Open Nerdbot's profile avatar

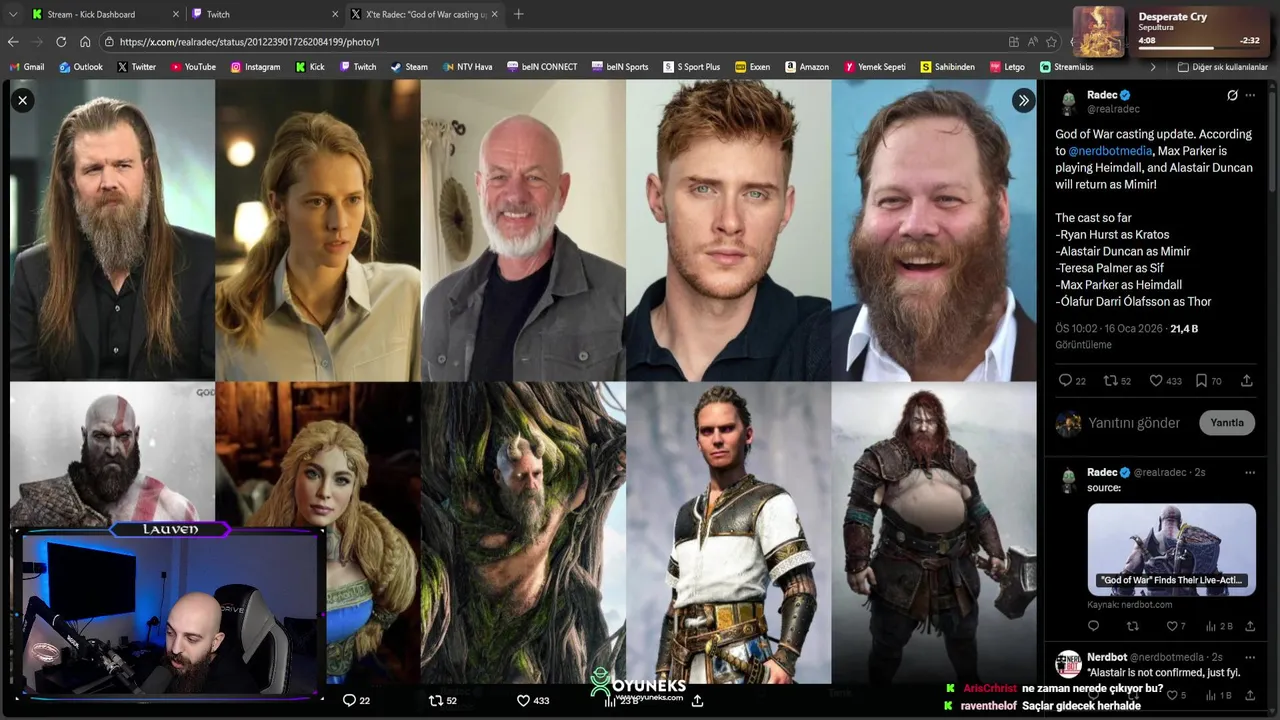[1068, 664]
